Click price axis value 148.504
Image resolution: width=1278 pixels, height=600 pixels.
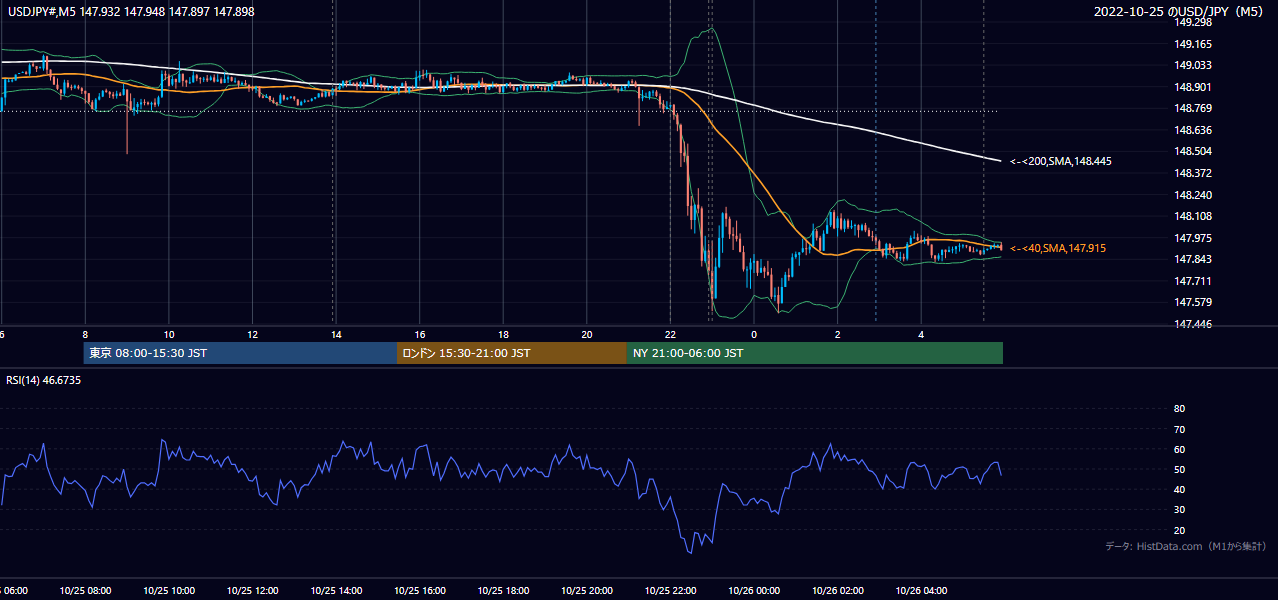coord(1192,151)
